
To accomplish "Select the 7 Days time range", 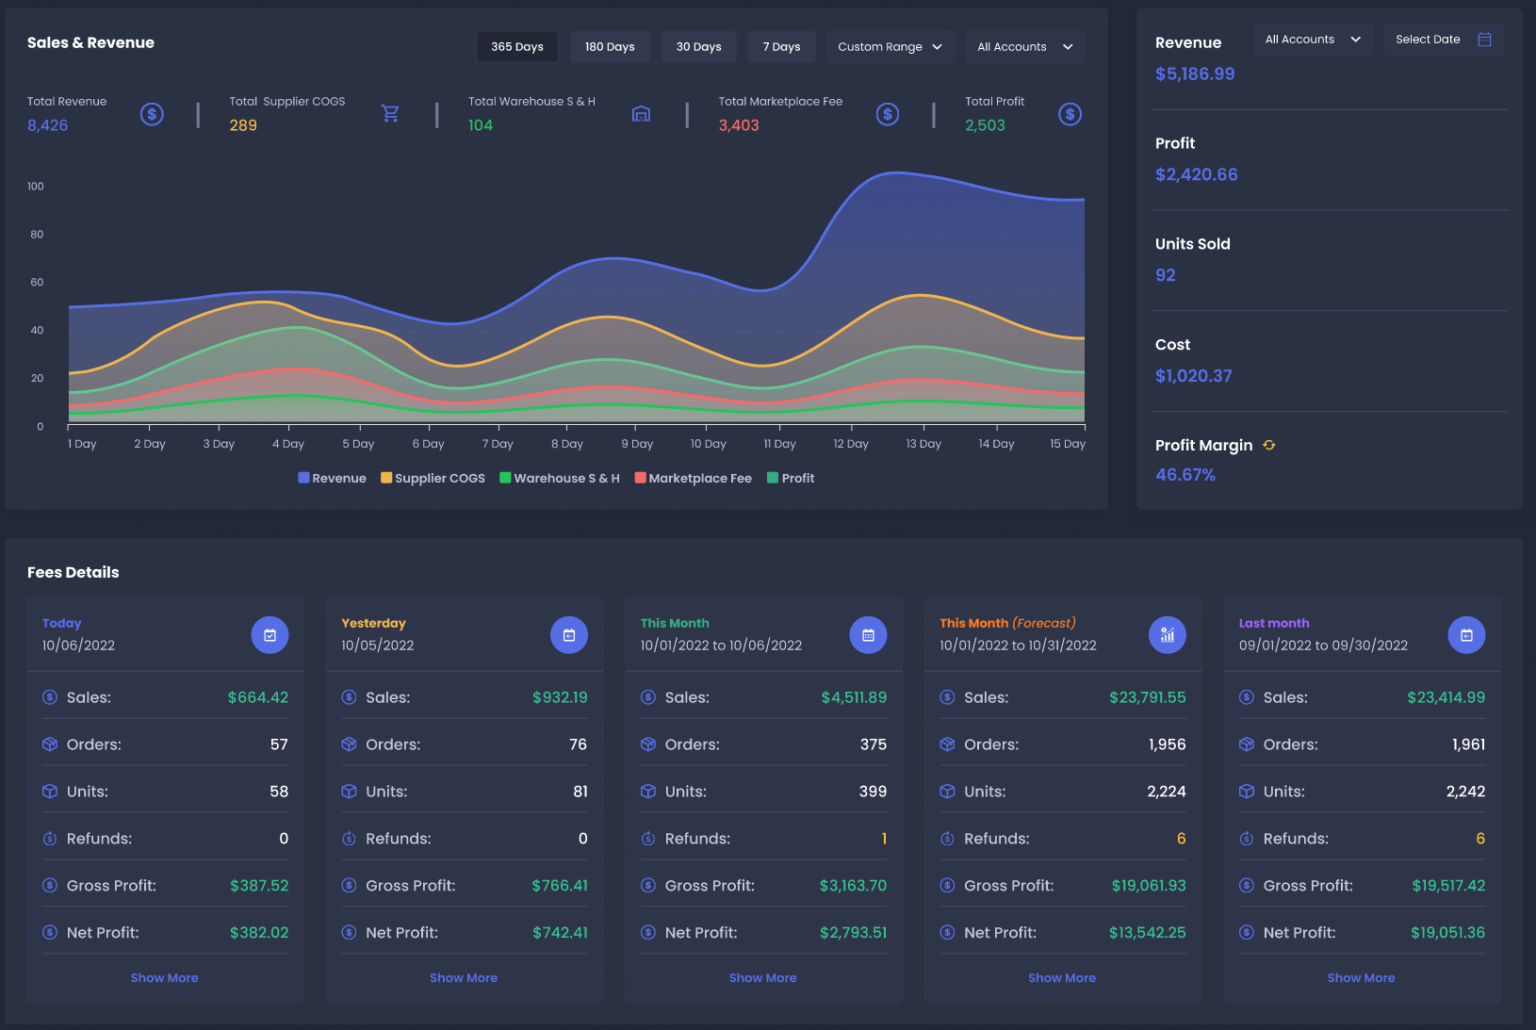I will (781, 46).
